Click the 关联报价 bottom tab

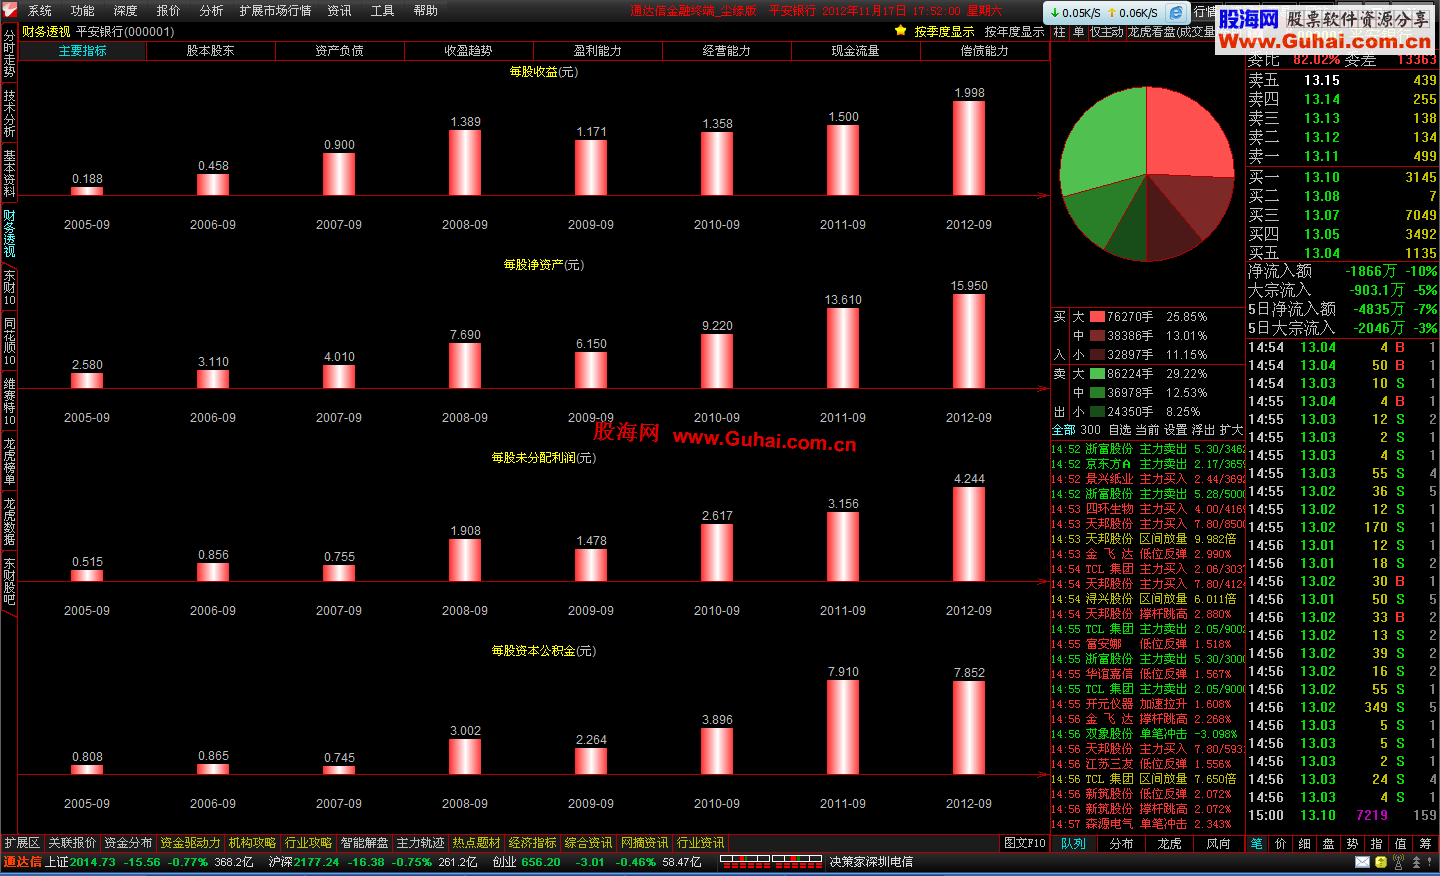click(x=72, y=843)
